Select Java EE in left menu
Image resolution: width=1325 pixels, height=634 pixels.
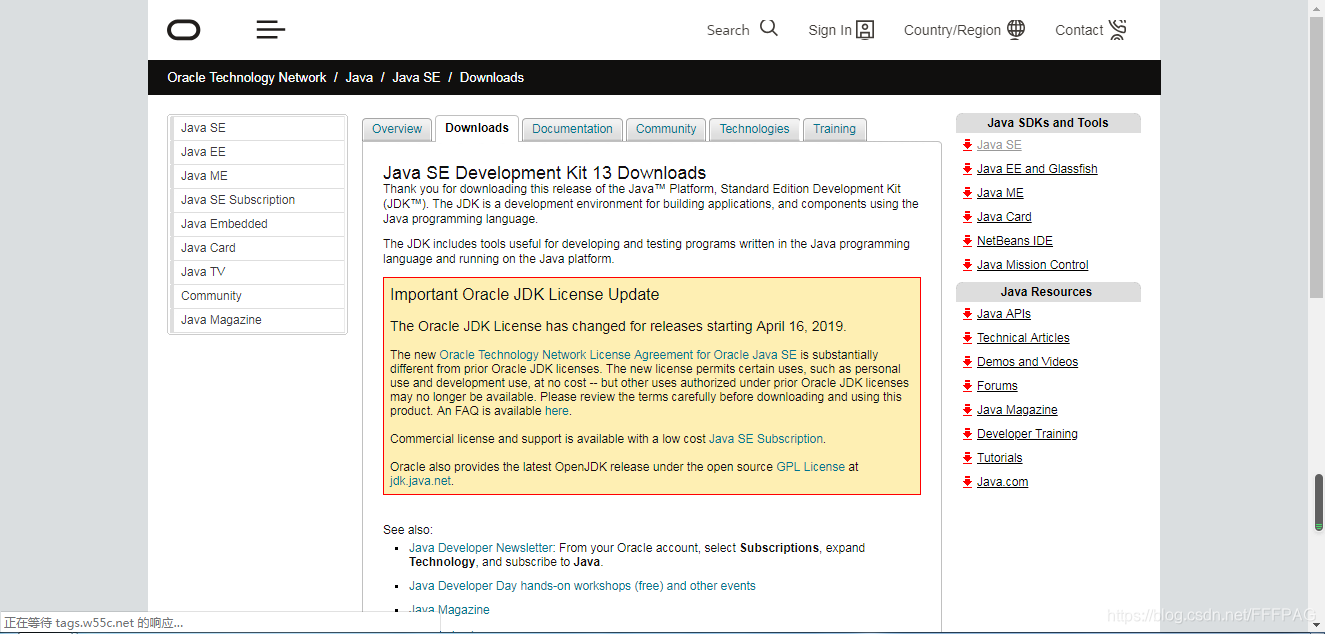(x=258, y=152)
